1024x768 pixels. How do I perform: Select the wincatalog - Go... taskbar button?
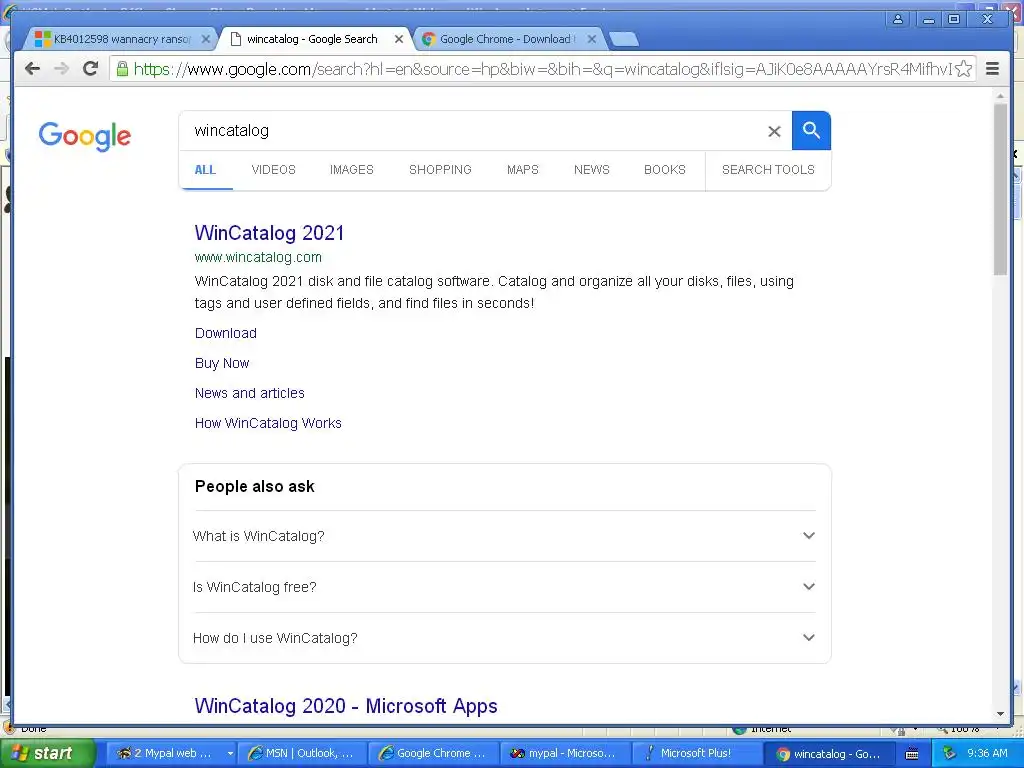point(829,753)
